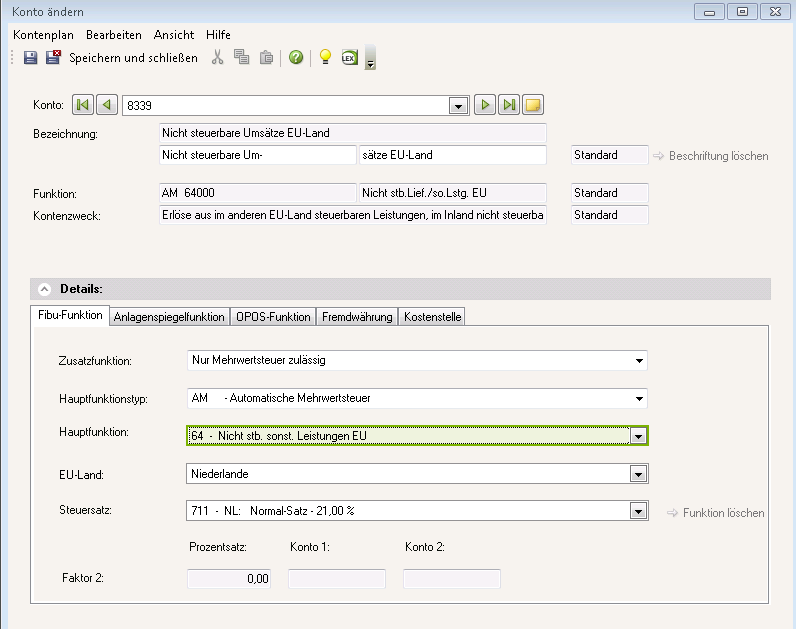The image size is (796, 629).
Task: Click the yellow note icon beside Konto
Action: click(533, 105)
